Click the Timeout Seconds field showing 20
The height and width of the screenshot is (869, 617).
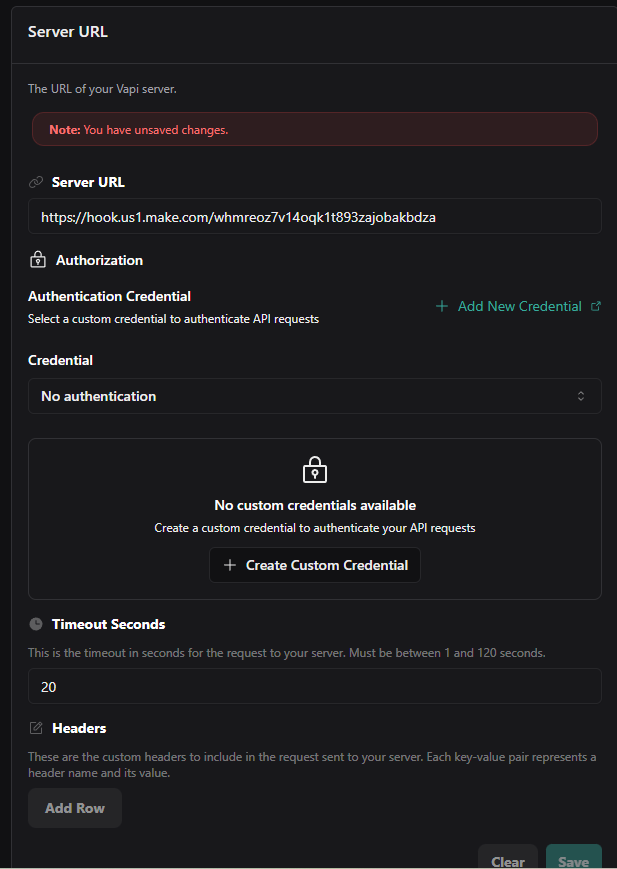tap(314, 687)
